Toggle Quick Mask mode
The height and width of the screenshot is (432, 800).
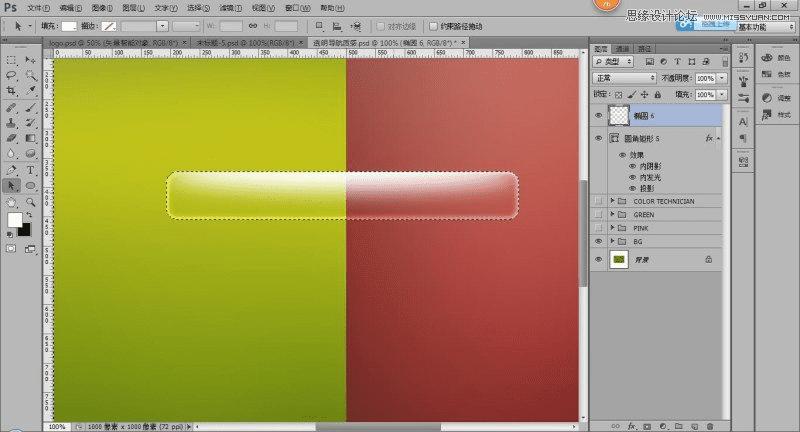pyautogui.click(x=11, y=249)
